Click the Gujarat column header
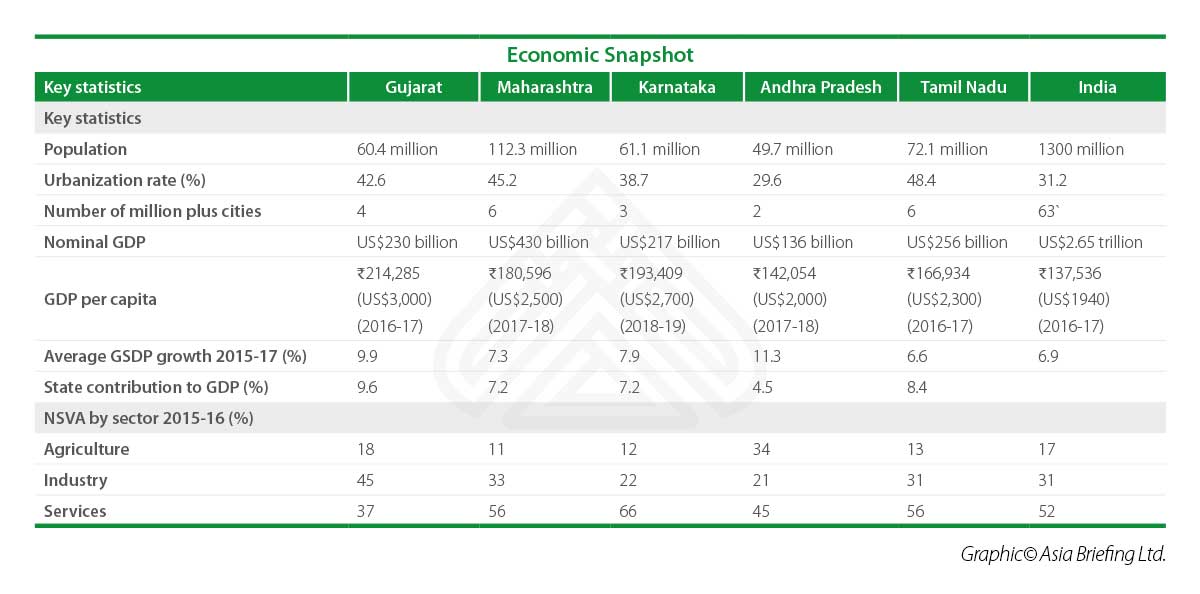 tap(414, 87)
